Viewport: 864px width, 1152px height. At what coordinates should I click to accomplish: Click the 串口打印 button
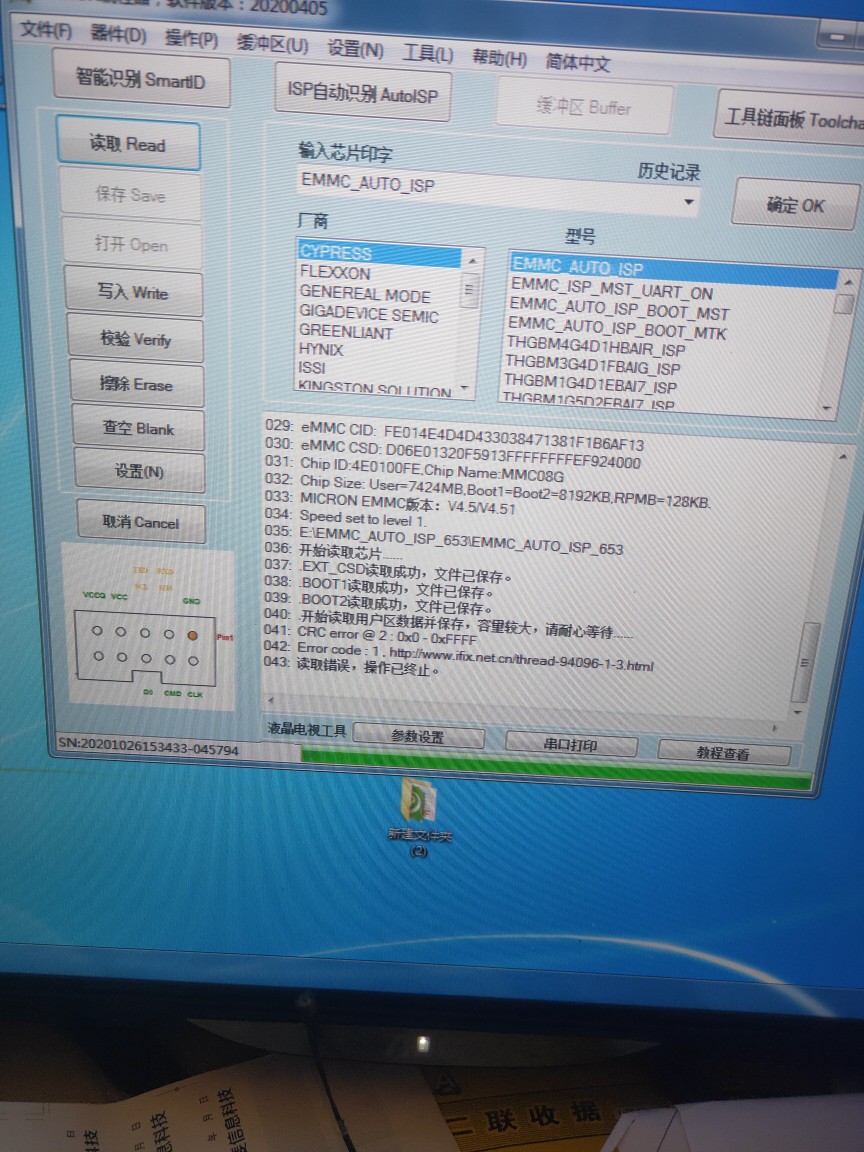(571, 745)
